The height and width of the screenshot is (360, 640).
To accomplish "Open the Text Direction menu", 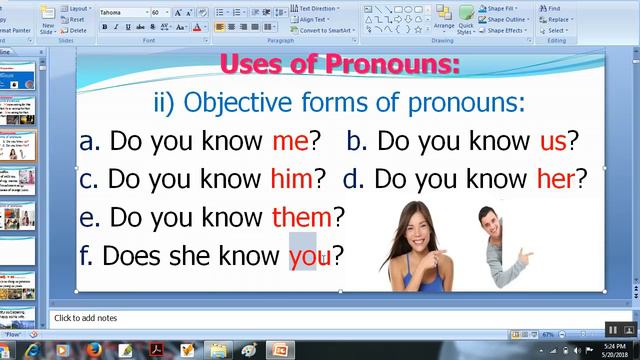I will pyautogui.click(x=315, y=8).
